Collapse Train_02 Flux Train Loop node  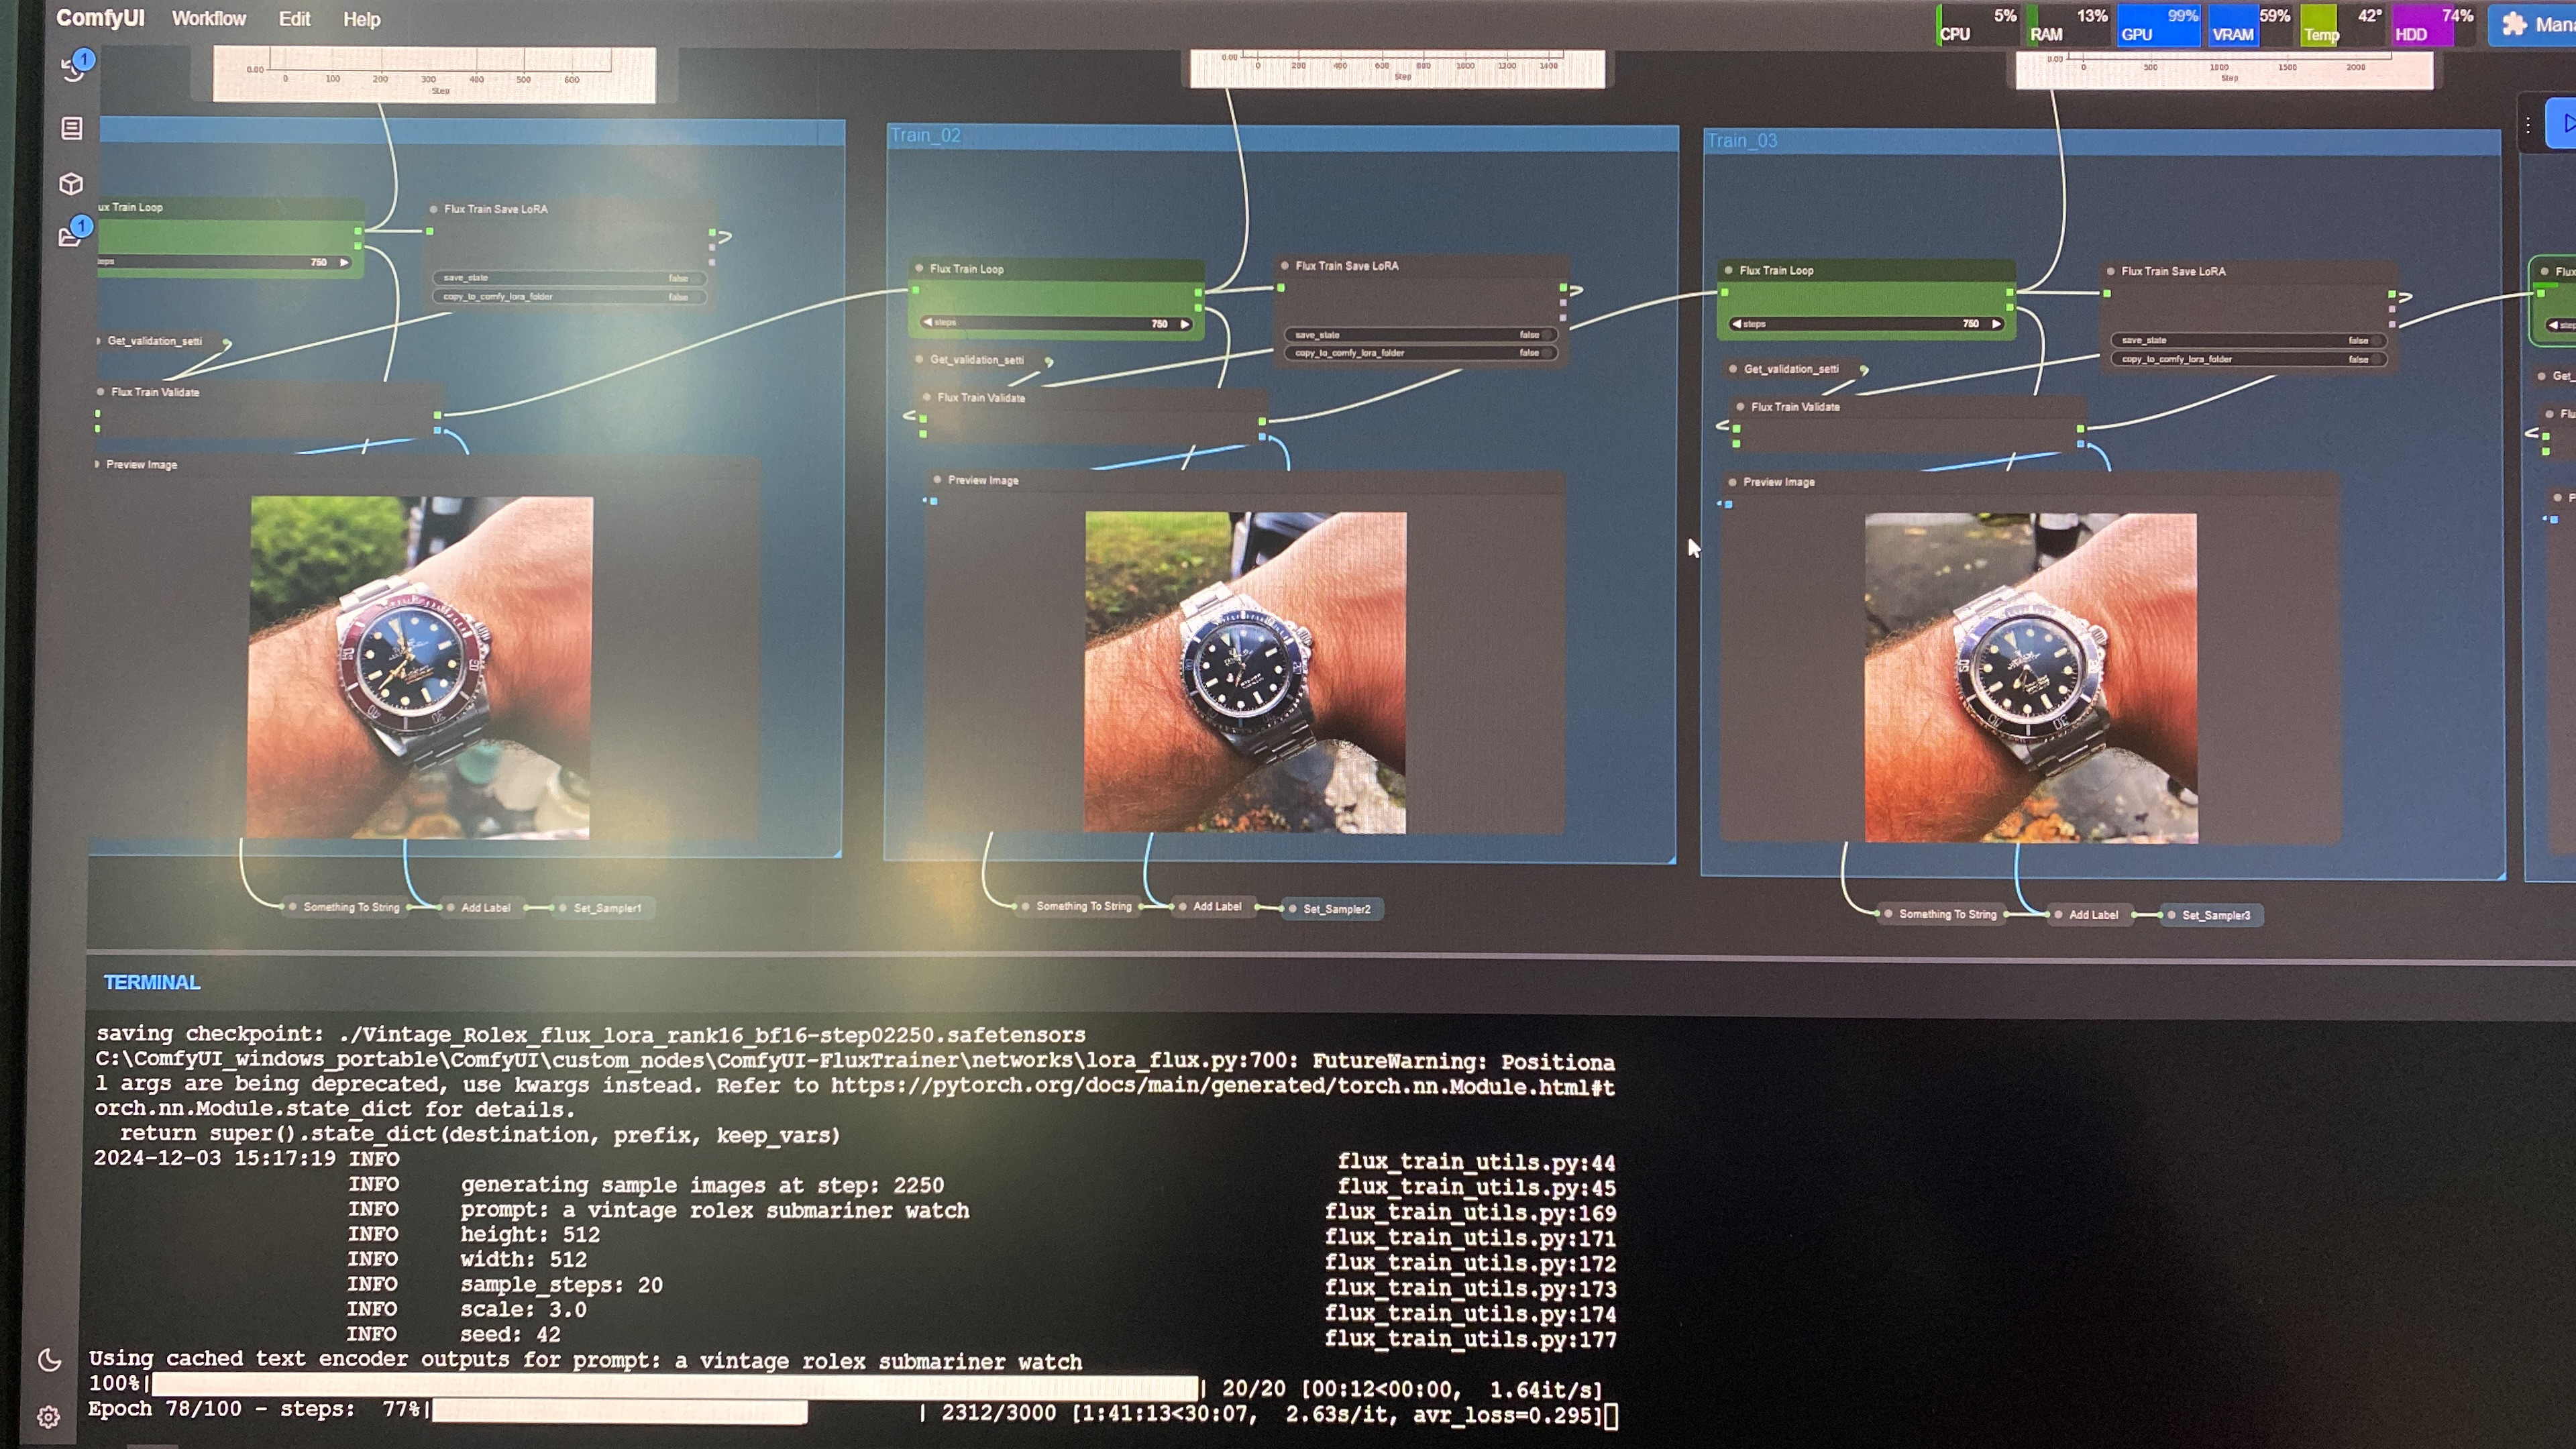[919, 268]
